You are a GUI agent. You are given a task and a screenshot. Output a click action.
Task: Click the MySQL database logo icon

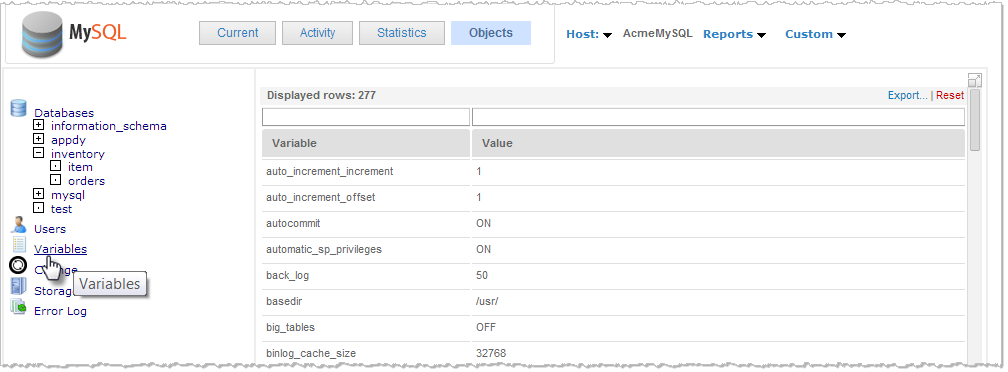tap(41, 34)
